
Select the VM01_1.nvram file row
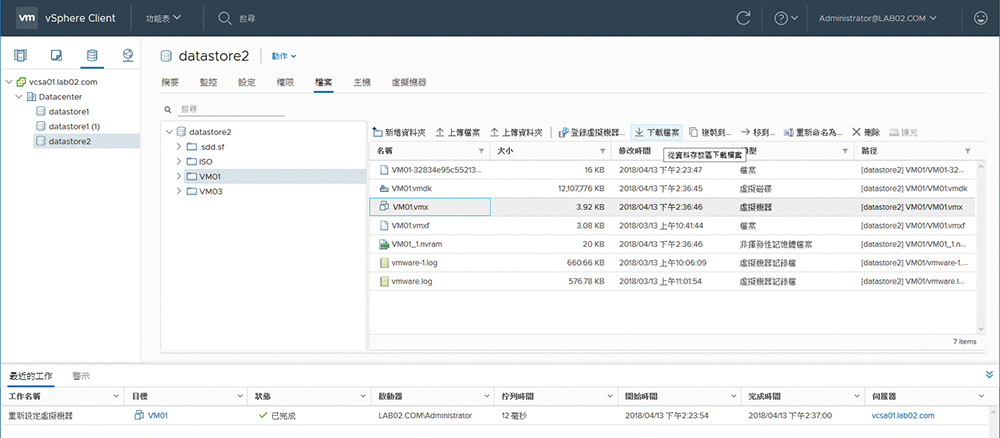click(x=672, y=244)
